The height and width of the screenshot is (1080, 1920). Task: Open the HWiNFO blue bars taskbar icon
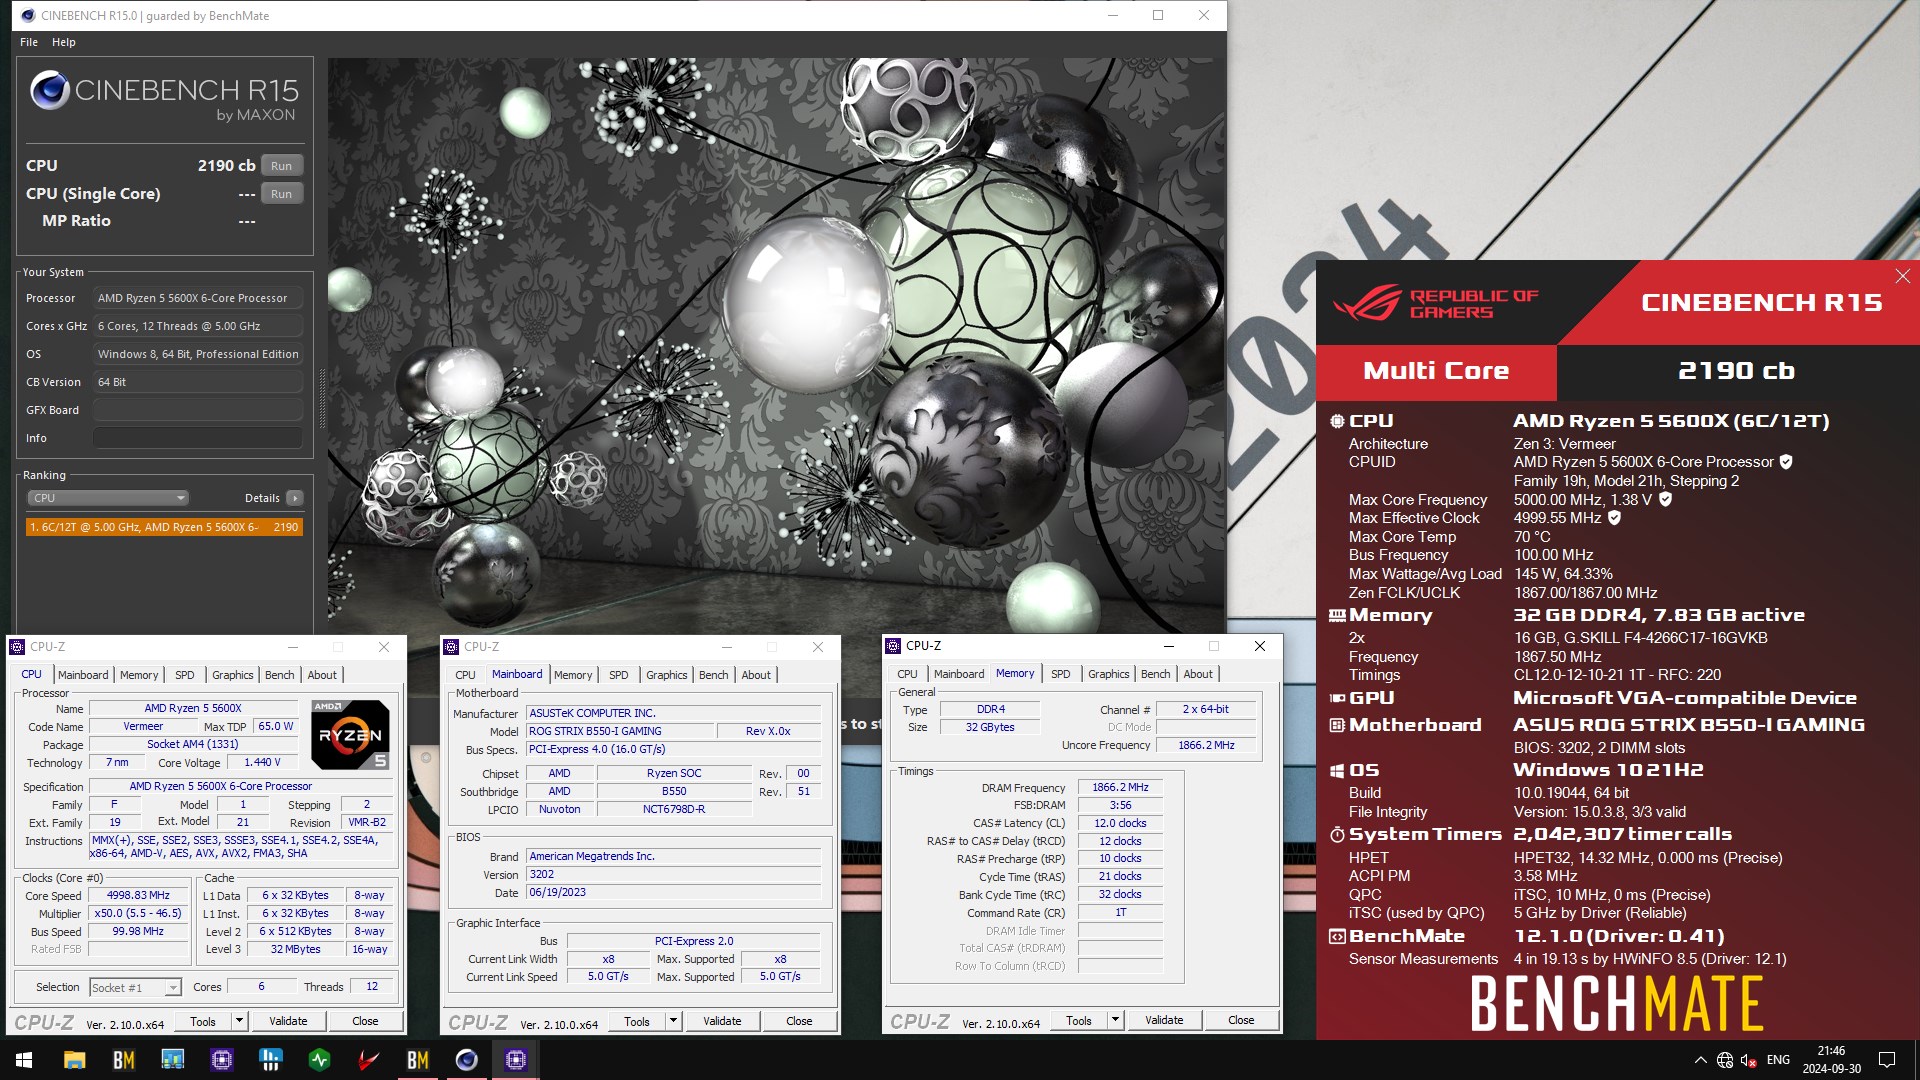[270, 1060]
